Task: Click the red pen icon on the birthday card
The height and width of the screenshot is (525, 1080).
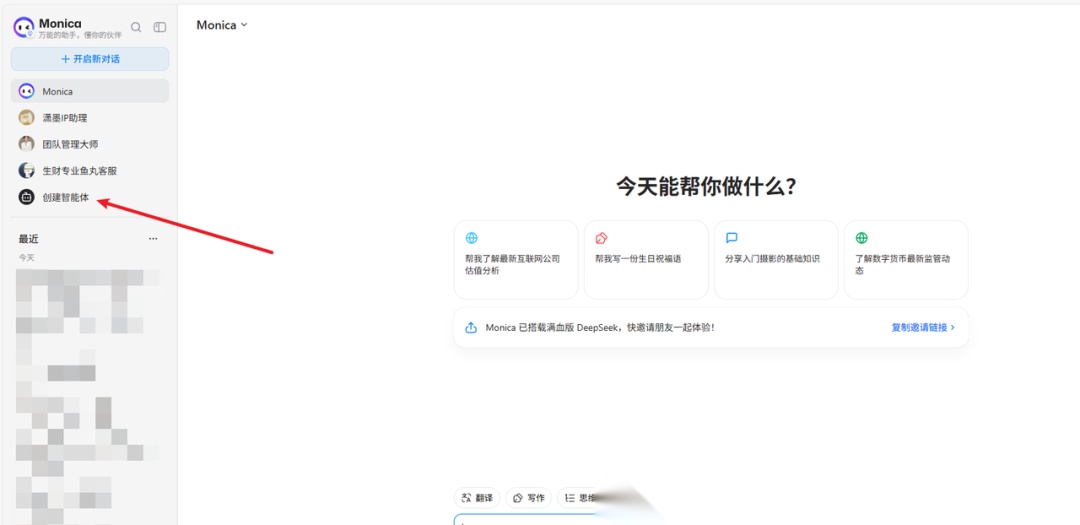Action: click(601, 238)
